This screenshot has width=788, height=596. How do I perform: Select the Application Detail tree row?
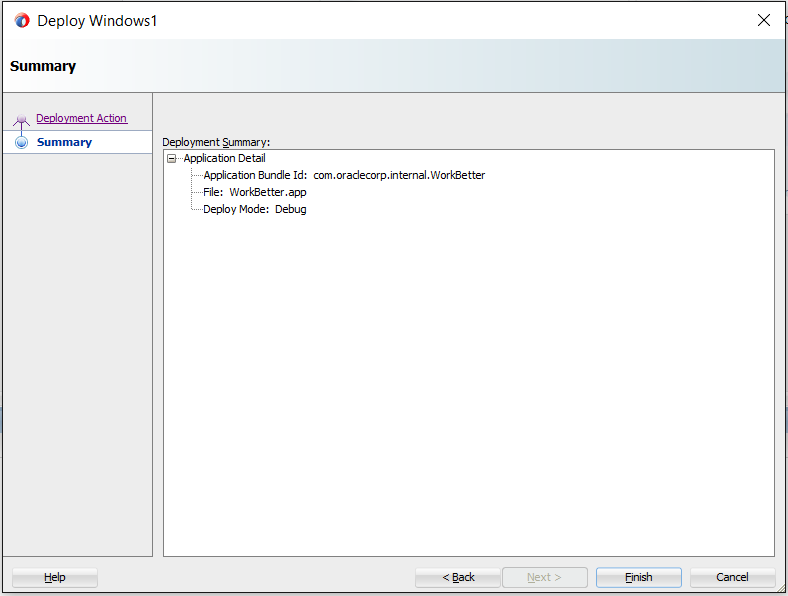point(224,158)
